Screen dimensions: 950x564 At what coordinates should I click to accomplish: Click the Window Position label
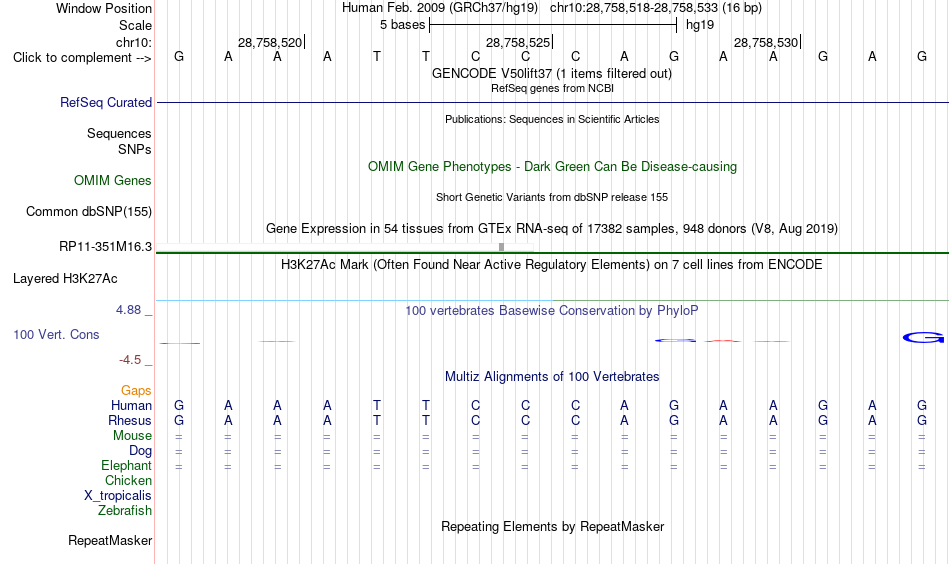tap(104, 8)
